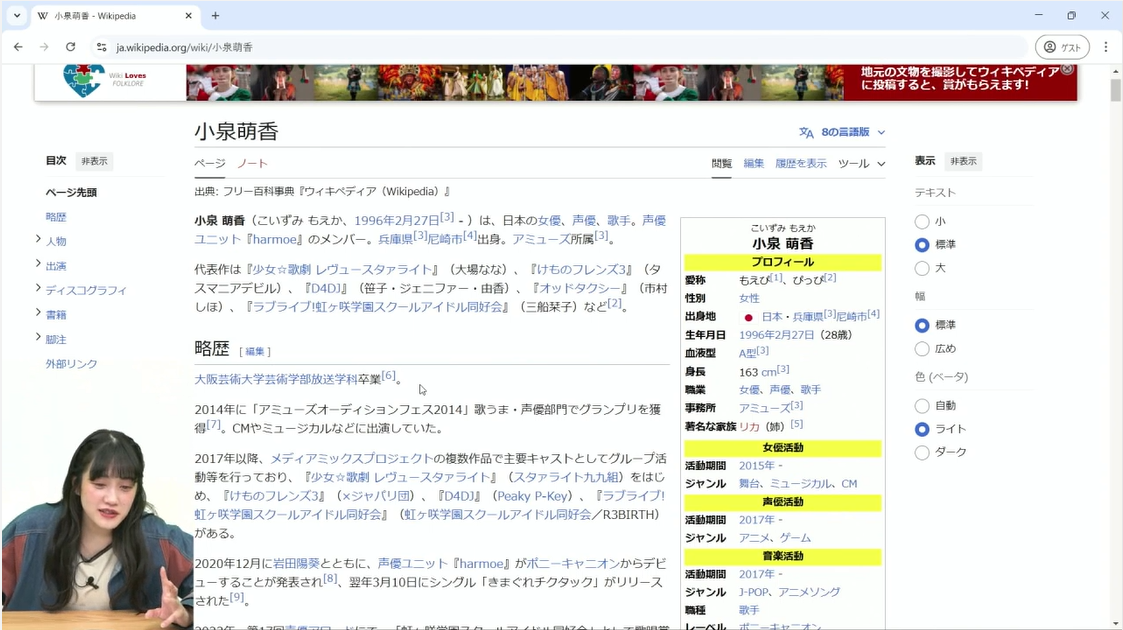Expand the 出演 contents section
Viewport: 1123px width, 630px height.
(38, 263)
